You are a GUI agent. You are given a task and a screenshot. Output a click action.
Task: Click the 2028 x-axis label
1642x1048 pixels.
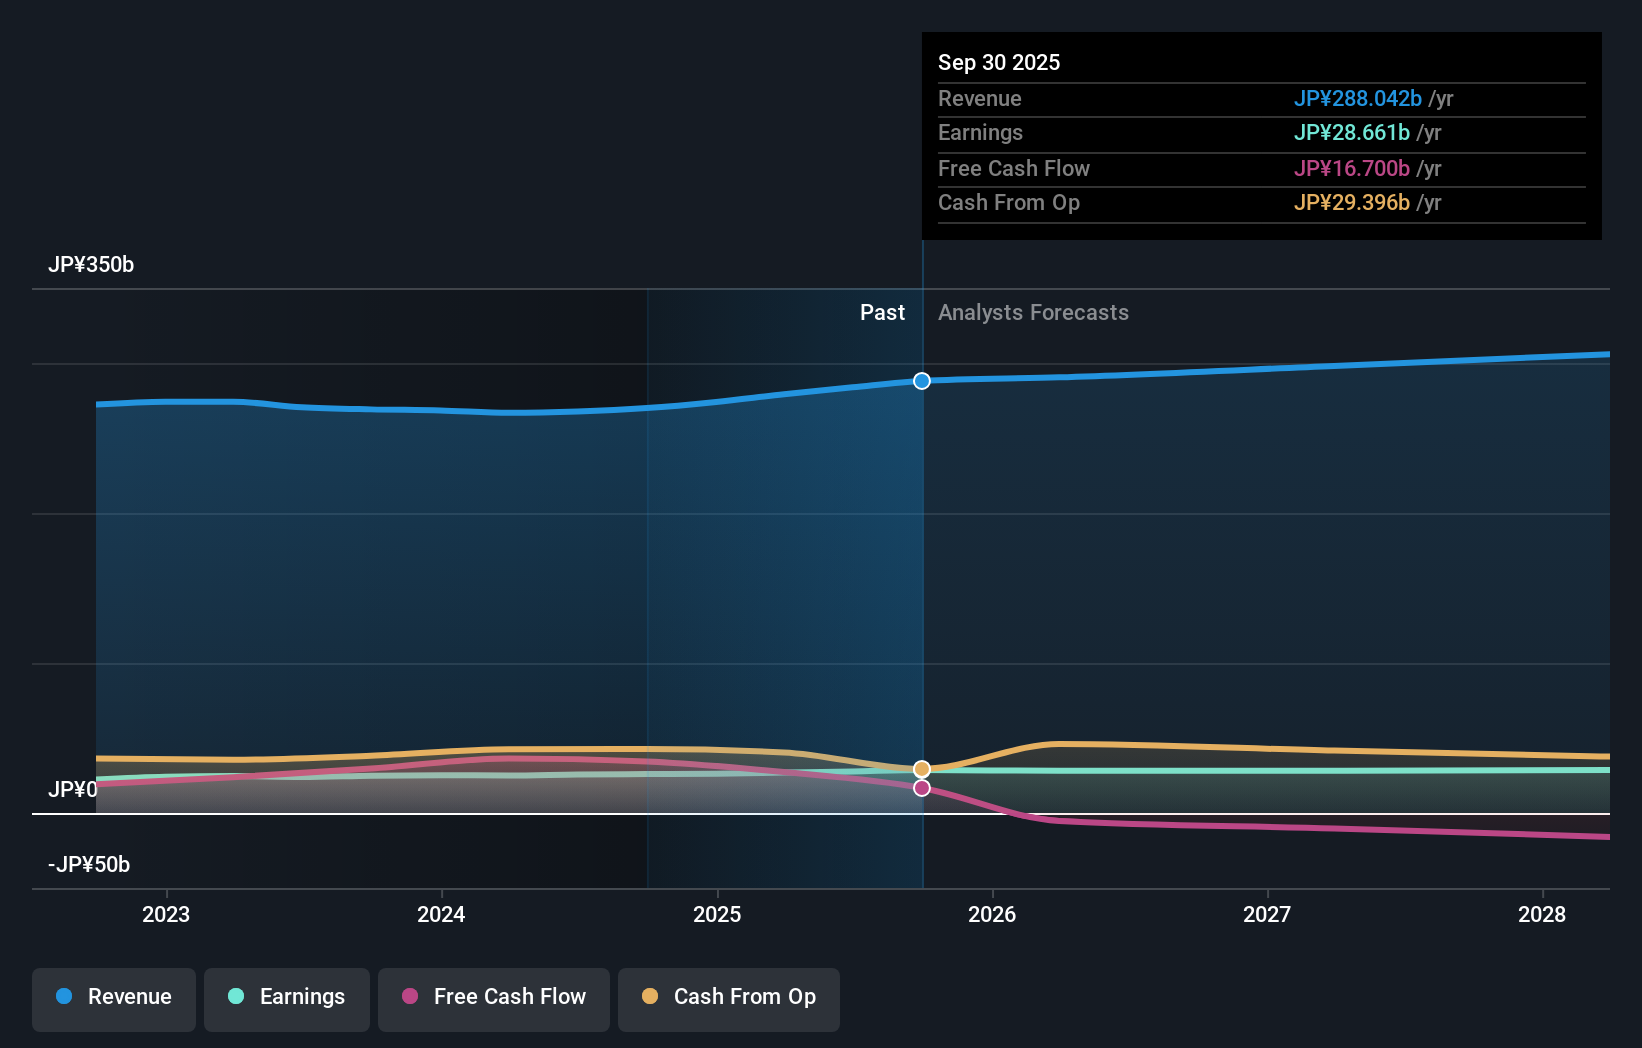[x=1542, y=915]
